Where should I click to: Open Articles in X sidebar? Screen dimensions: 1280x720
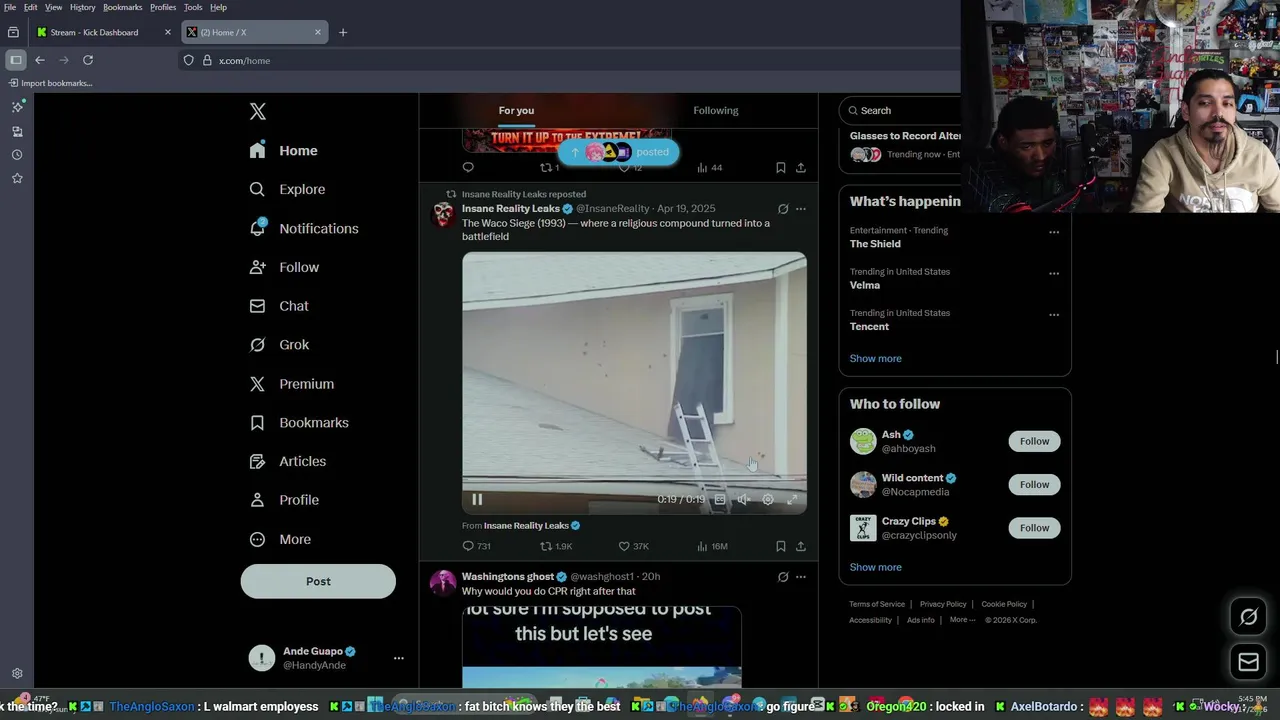(x=288, y=461)
